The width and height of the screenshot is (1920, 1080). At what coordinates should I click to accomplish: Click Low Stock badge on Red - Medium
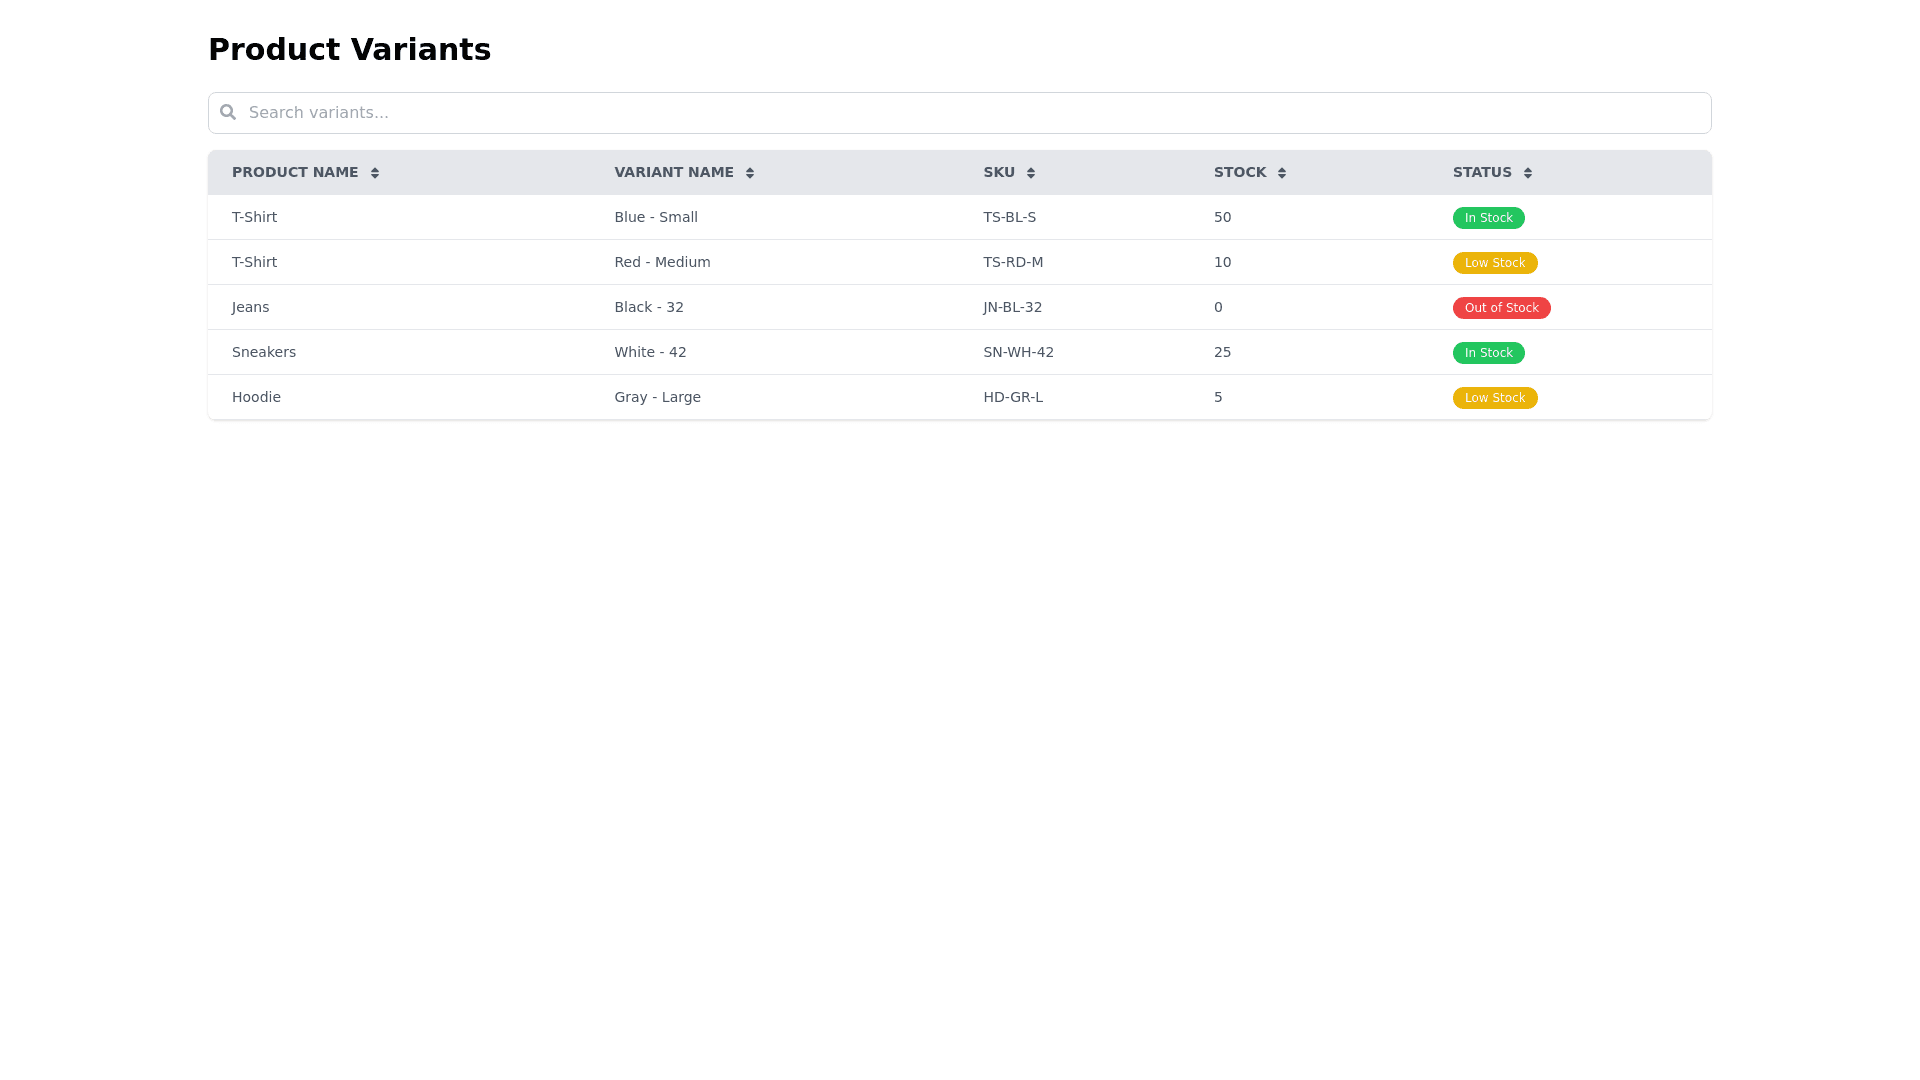[1494, 263]
